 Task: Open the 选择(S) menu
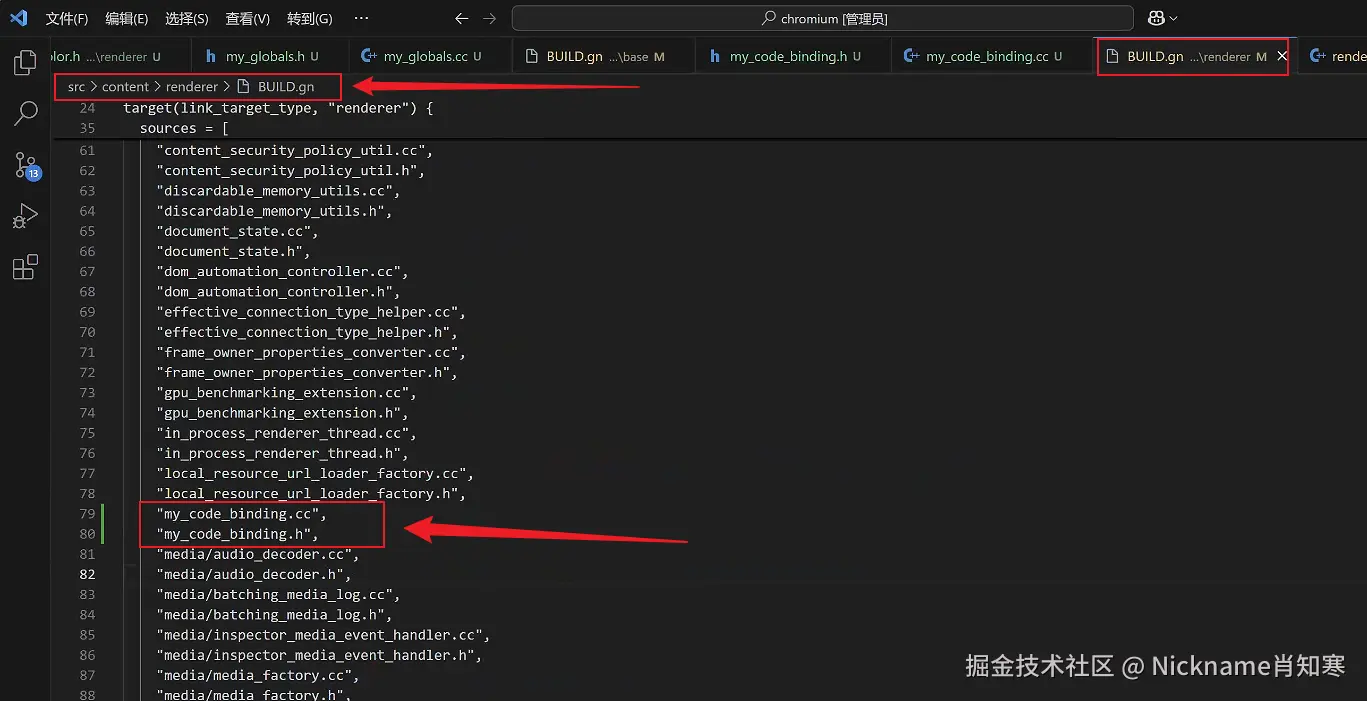tap(187, 18)
